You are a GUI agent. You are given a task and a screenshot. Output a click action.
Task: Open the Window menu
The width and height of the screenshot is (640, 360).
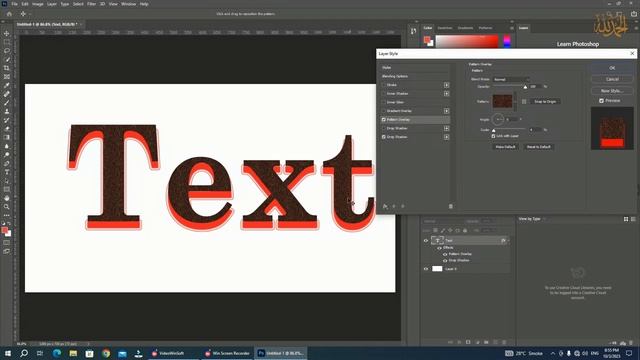click(129, 4)
